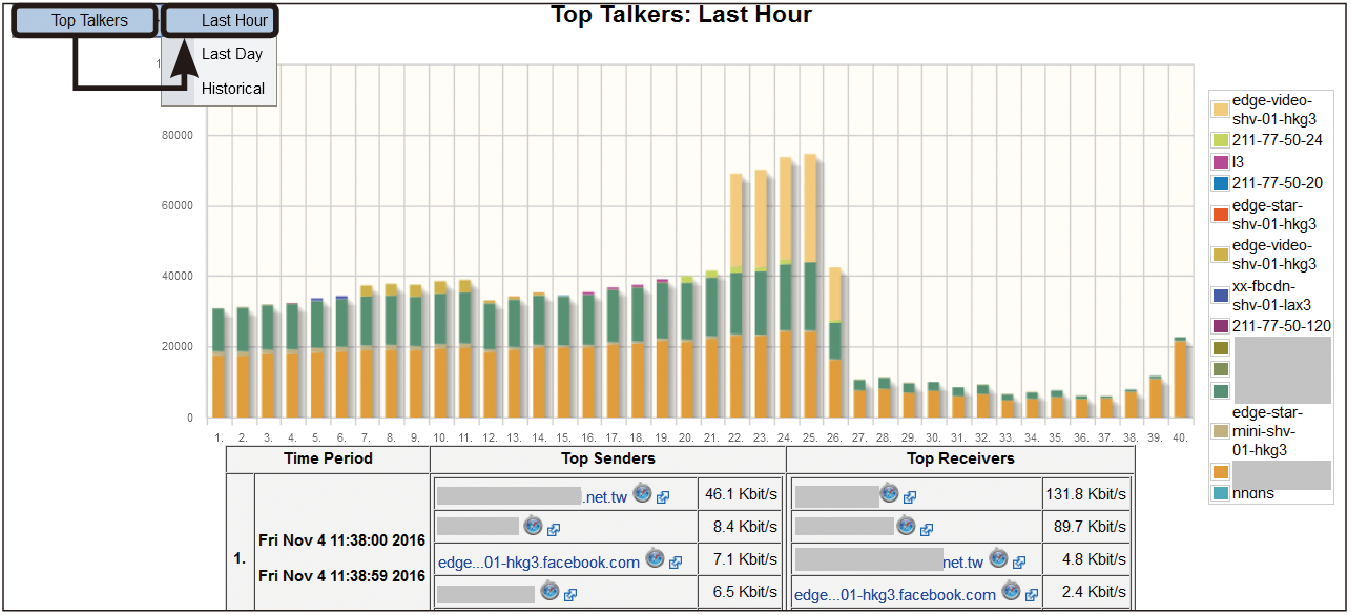1351x615 pixels.
Task: Choose Historical from the dropdown menu
Action: pyautogui.click(x=232, y=88)
